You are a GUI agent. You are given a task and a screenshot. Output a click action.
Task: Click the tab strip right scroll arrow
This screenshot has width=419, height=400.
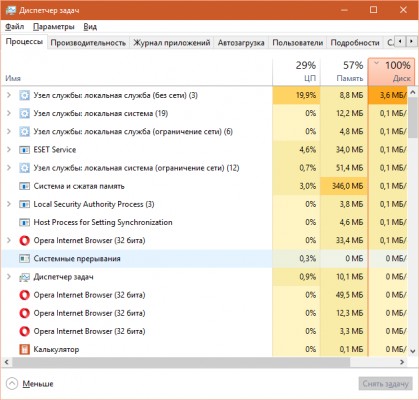click(411, 42)
